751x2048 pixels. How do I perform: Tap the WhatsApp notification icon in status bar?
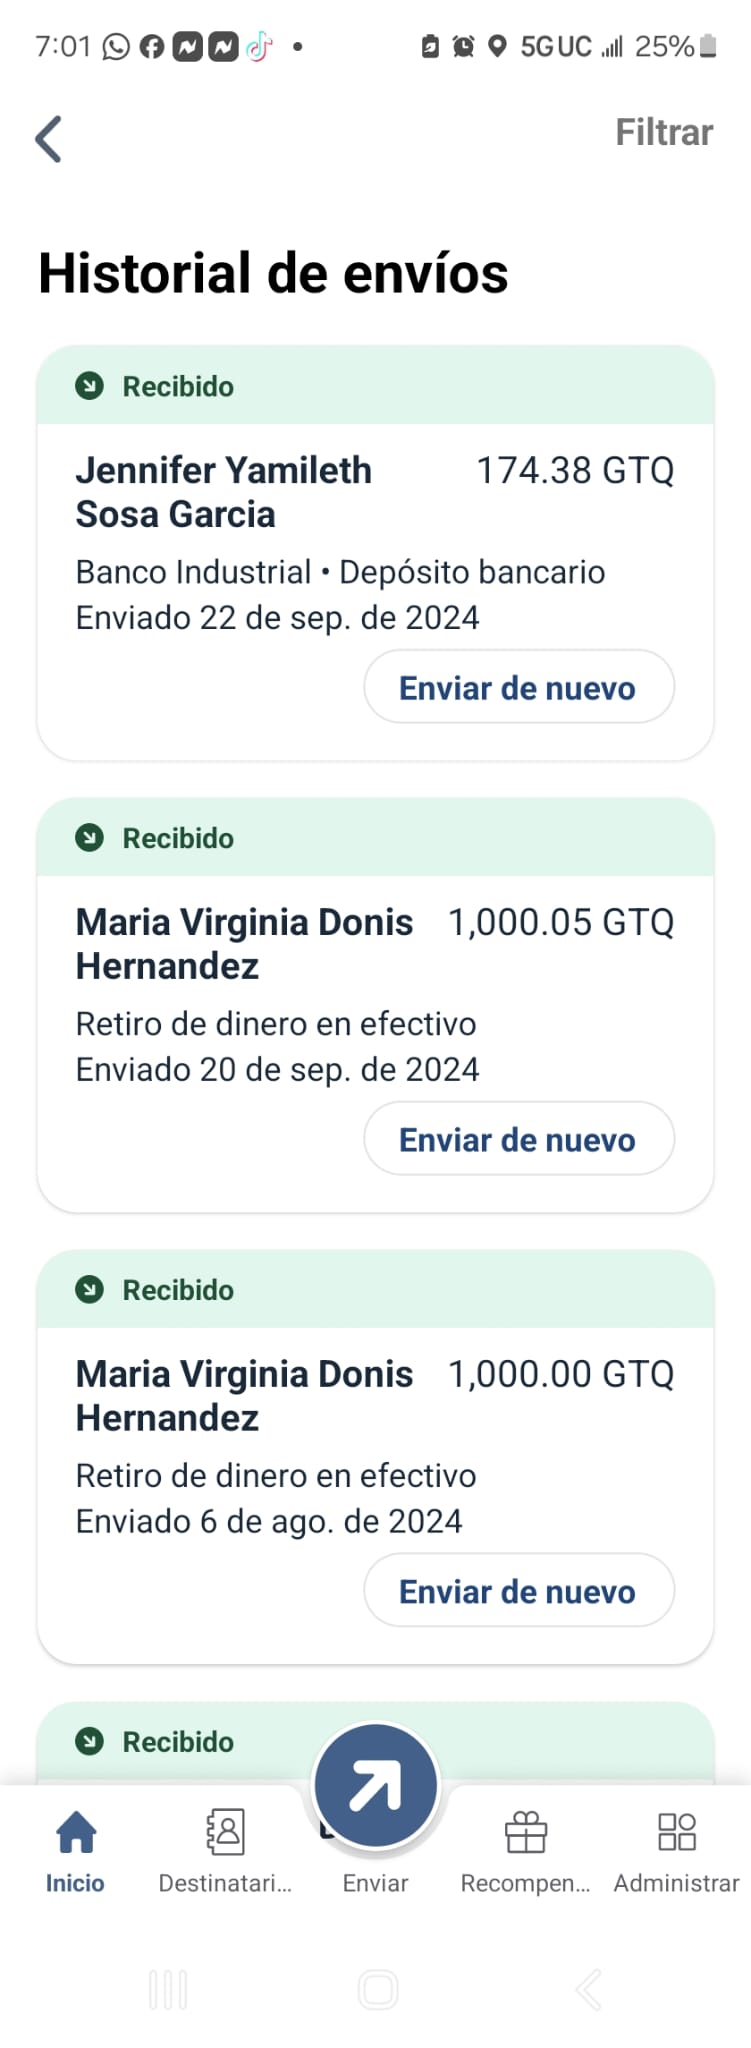pyautogui.click(x=116, y=47)
